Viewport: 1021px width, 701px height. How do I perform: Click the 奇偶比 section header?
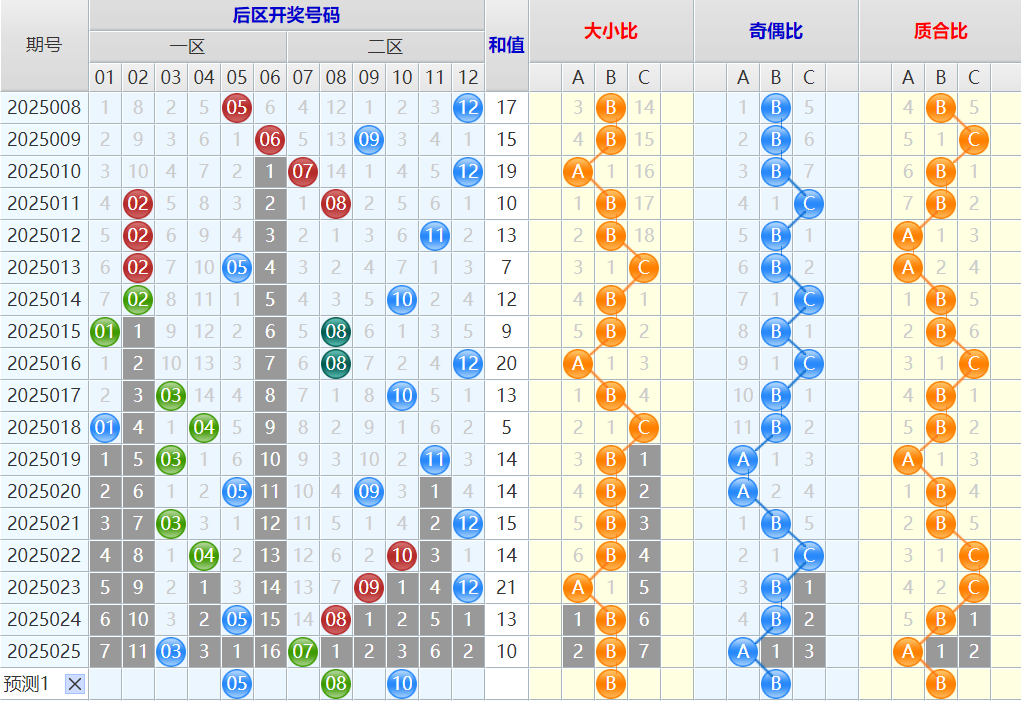coord(776,31)
